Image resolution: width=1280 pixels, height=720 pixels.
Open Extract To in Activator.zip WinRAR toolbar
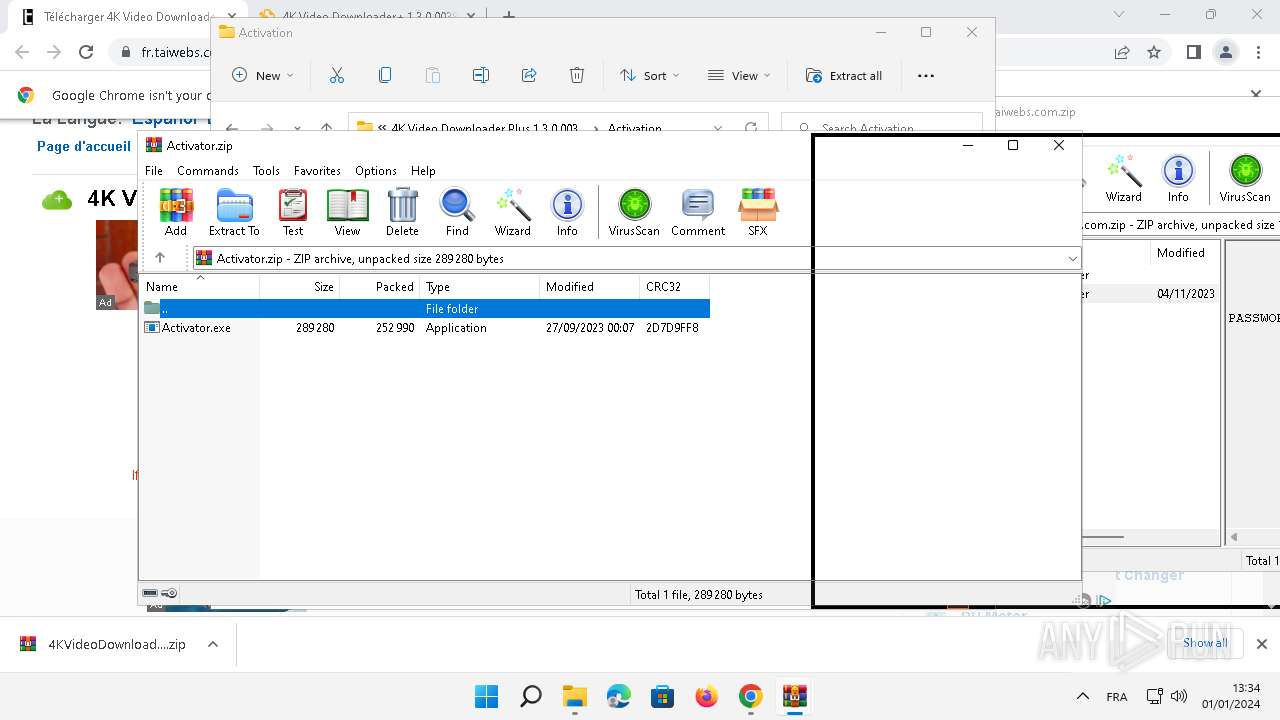point(234,212)
